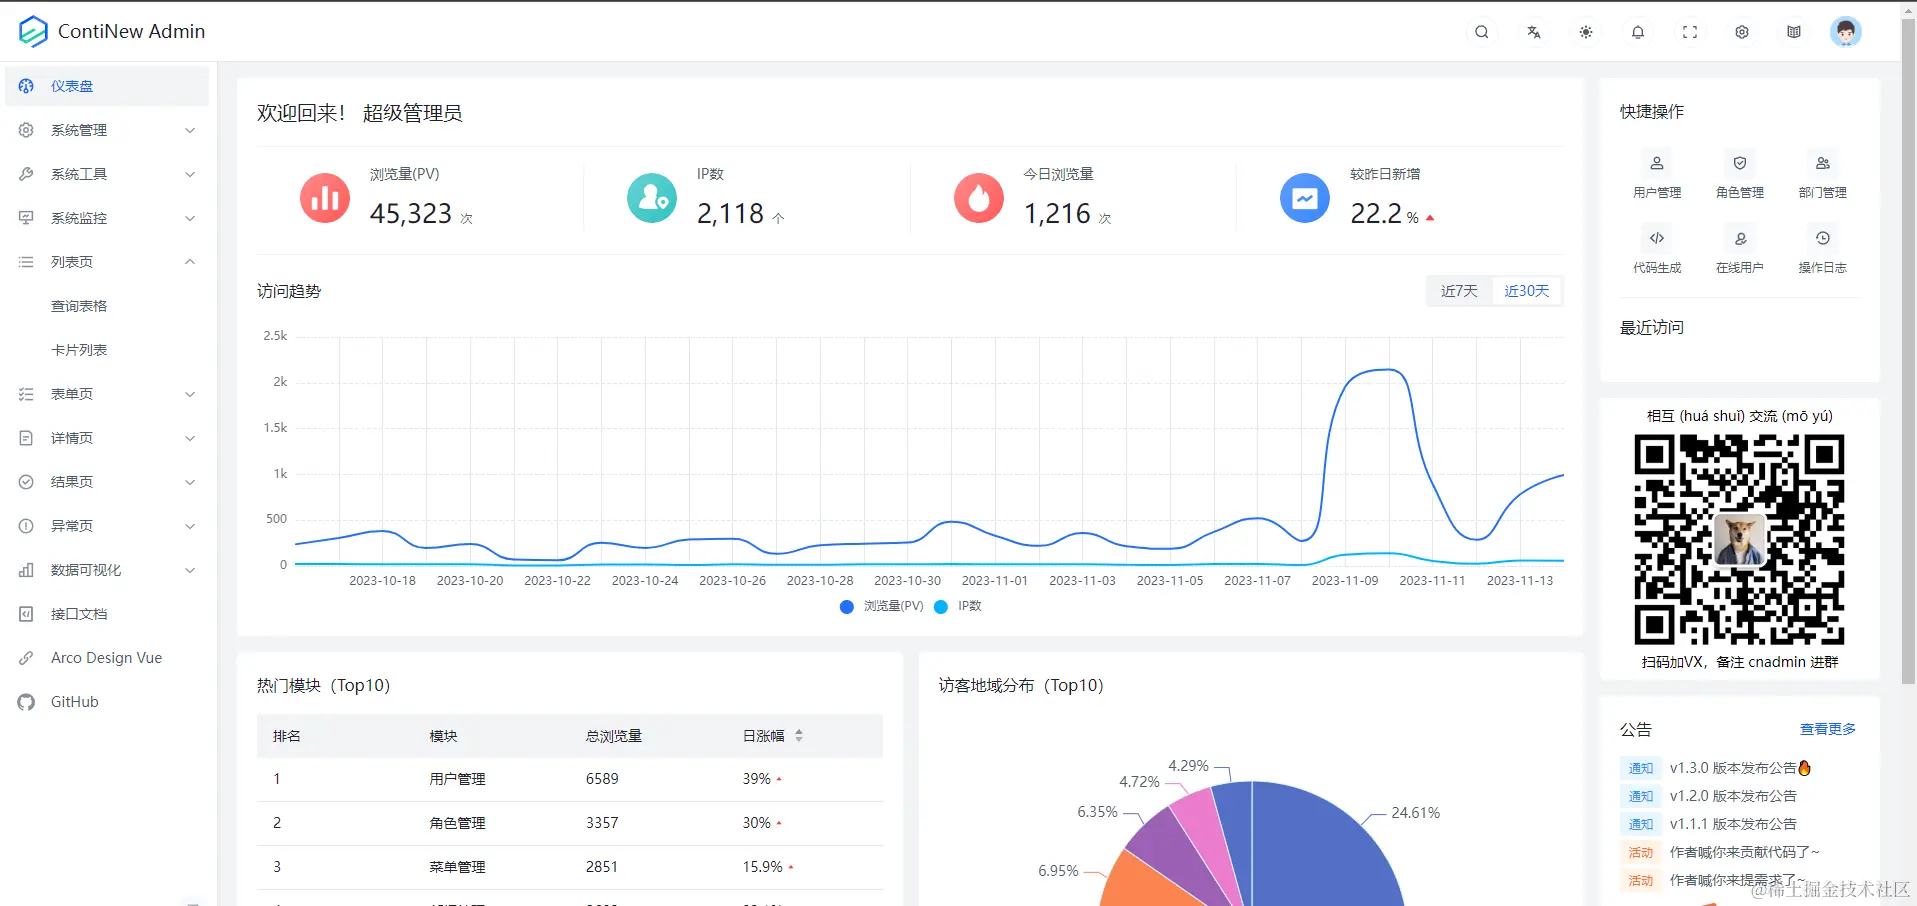Toggle dark/light theme sun icon
This screenshot has height=906, width=1917.
pyautogui.click(x=1586, y=32)
